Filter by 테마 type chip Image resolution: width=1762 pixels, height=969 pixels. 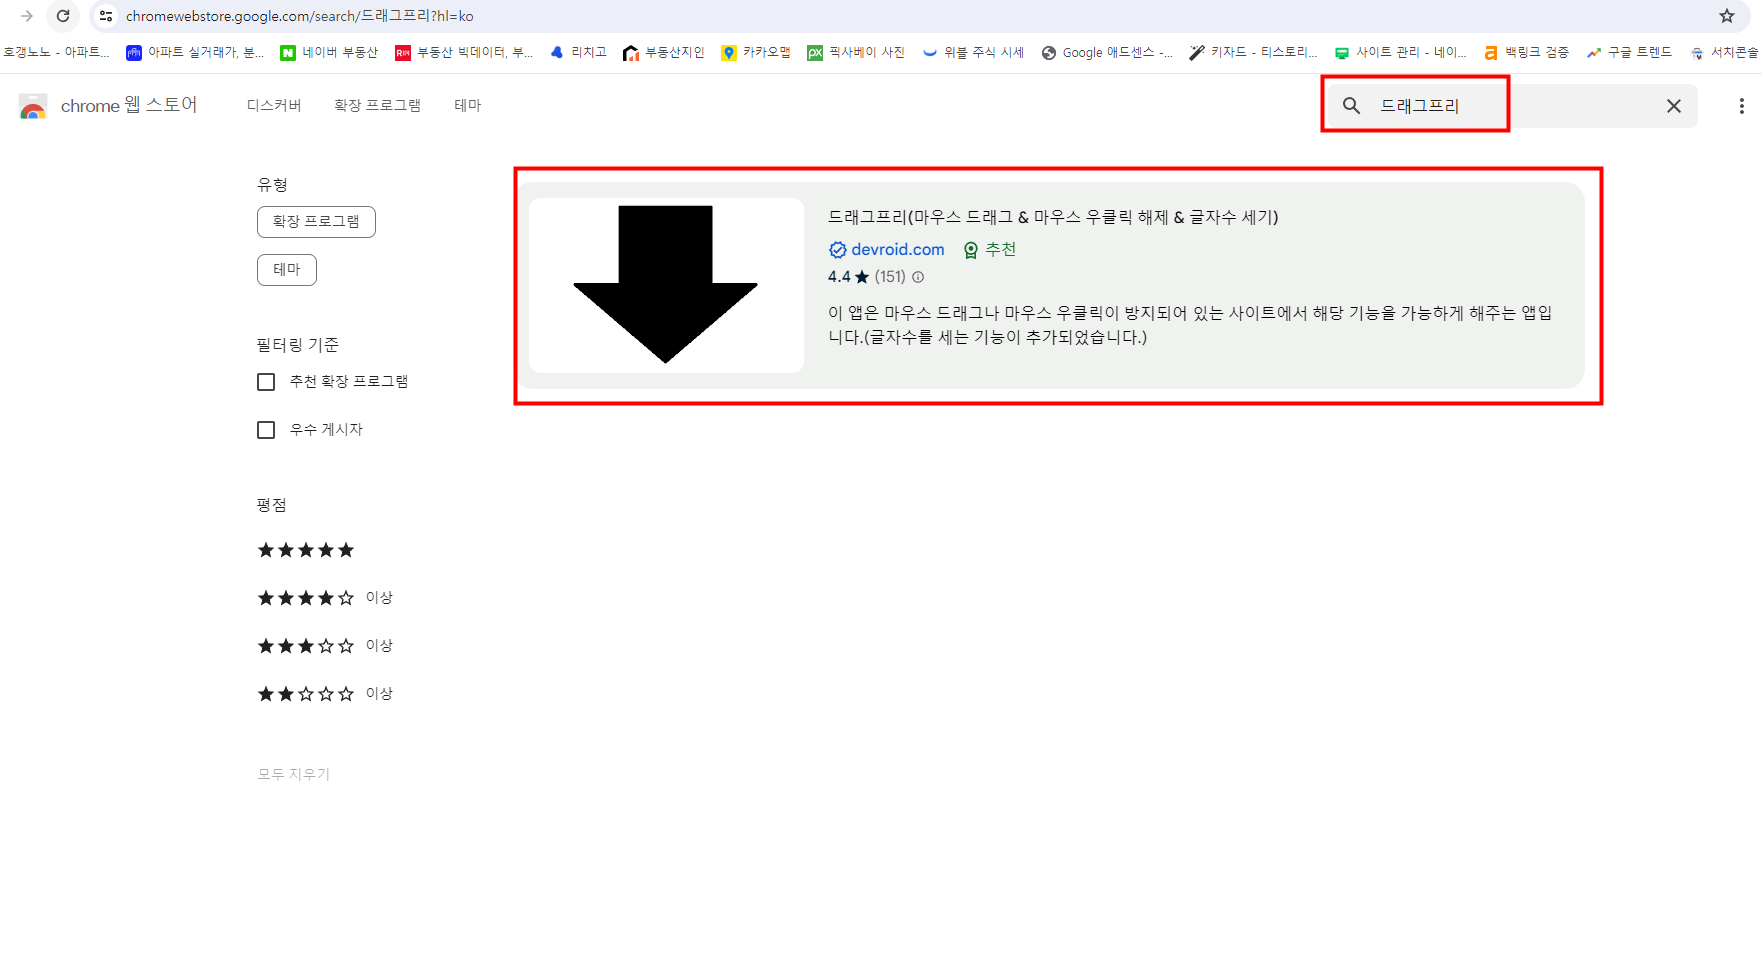click(287, 269)
